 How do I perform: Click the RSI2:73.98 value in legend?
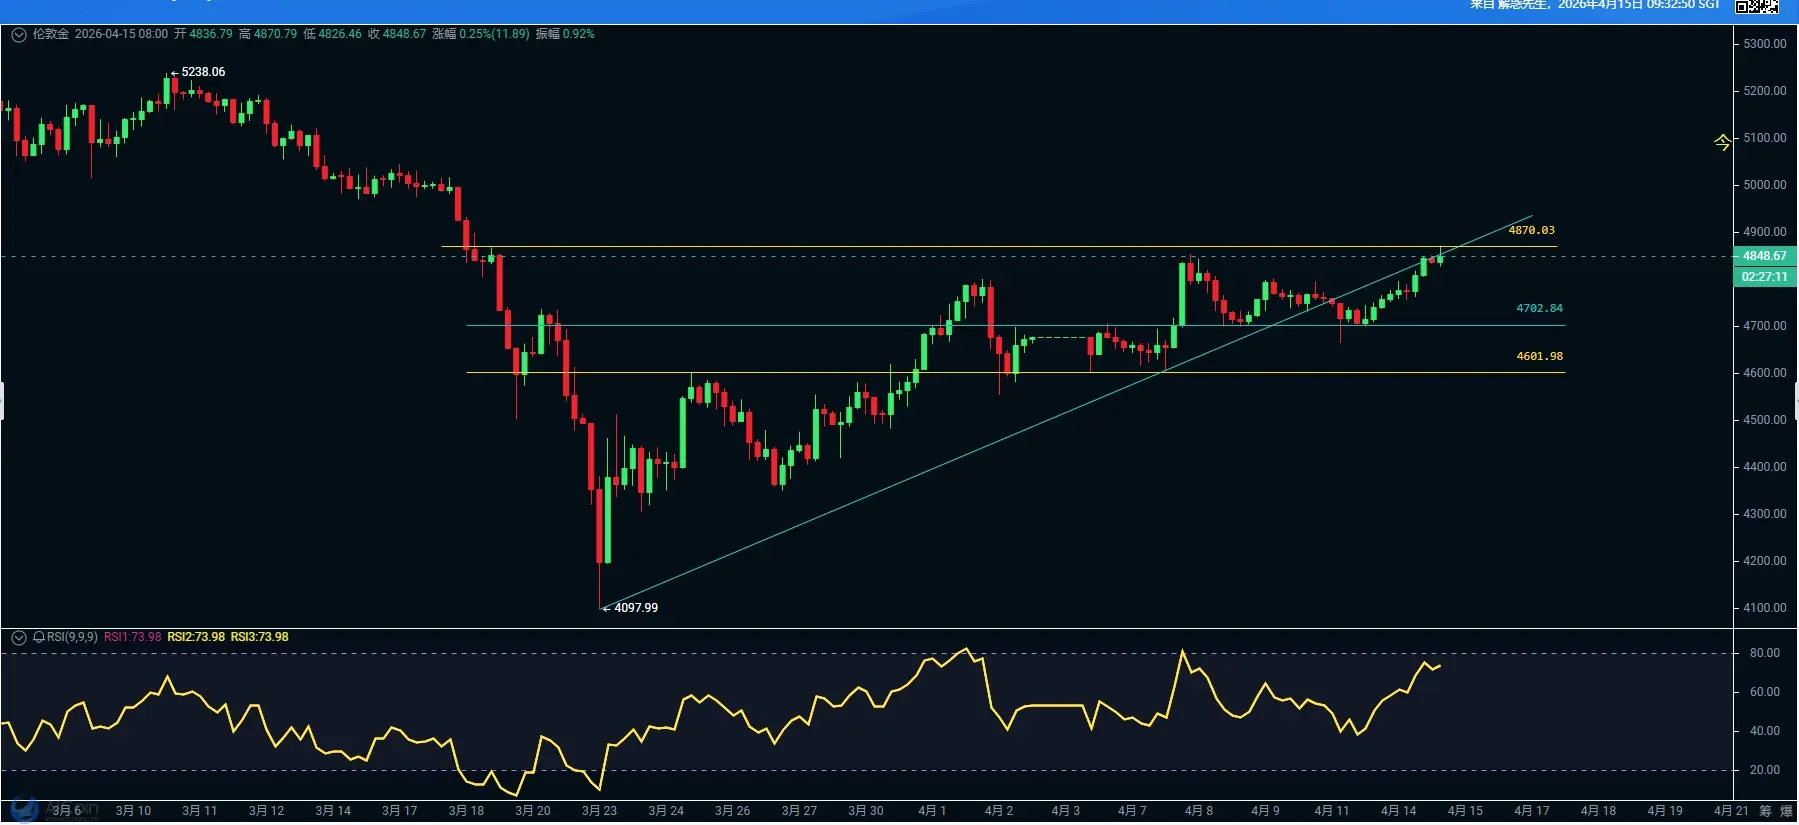196,637
